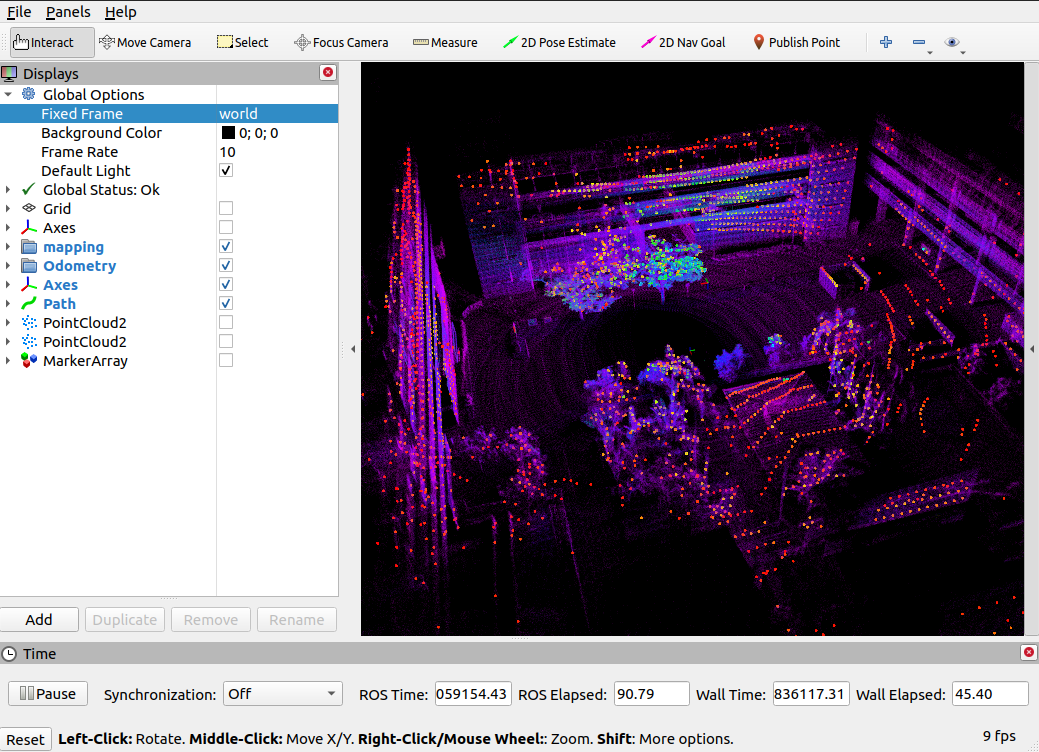Click the Wall Time field

[811, 694]
